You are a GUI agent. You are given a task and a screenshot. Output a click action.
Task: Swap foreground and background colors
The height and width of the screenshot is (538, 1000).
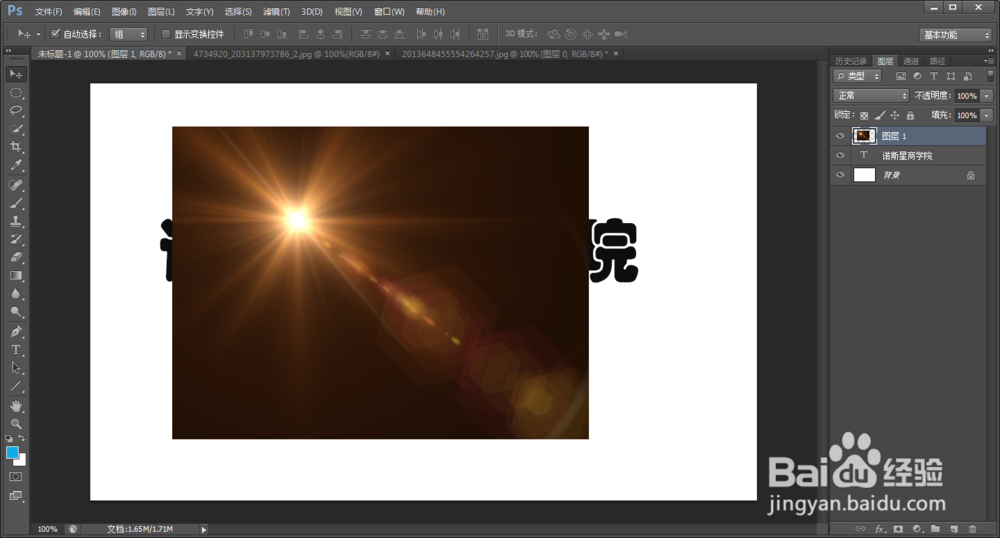pyautogui.click(x=22, y=438)
